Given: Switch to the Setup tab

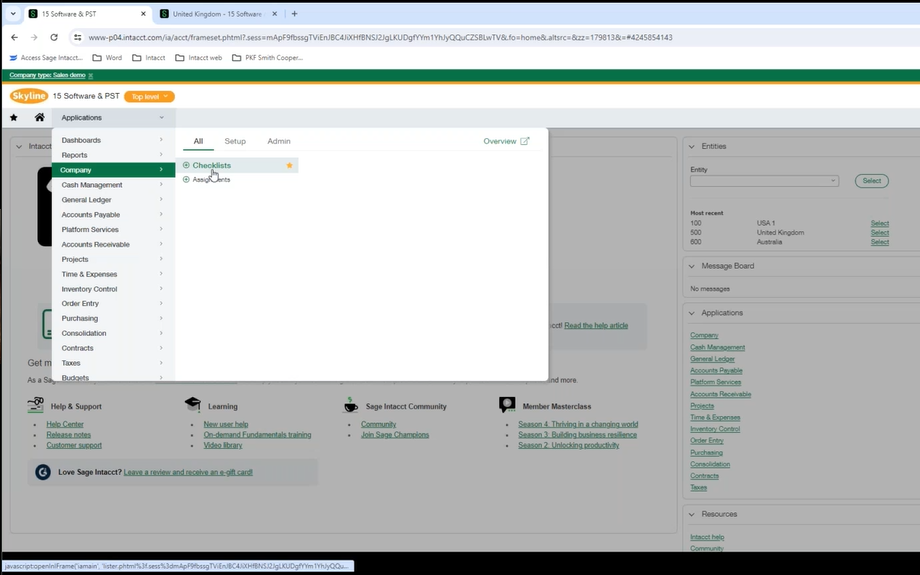Looking at the screenshot, I should (235, 141).
